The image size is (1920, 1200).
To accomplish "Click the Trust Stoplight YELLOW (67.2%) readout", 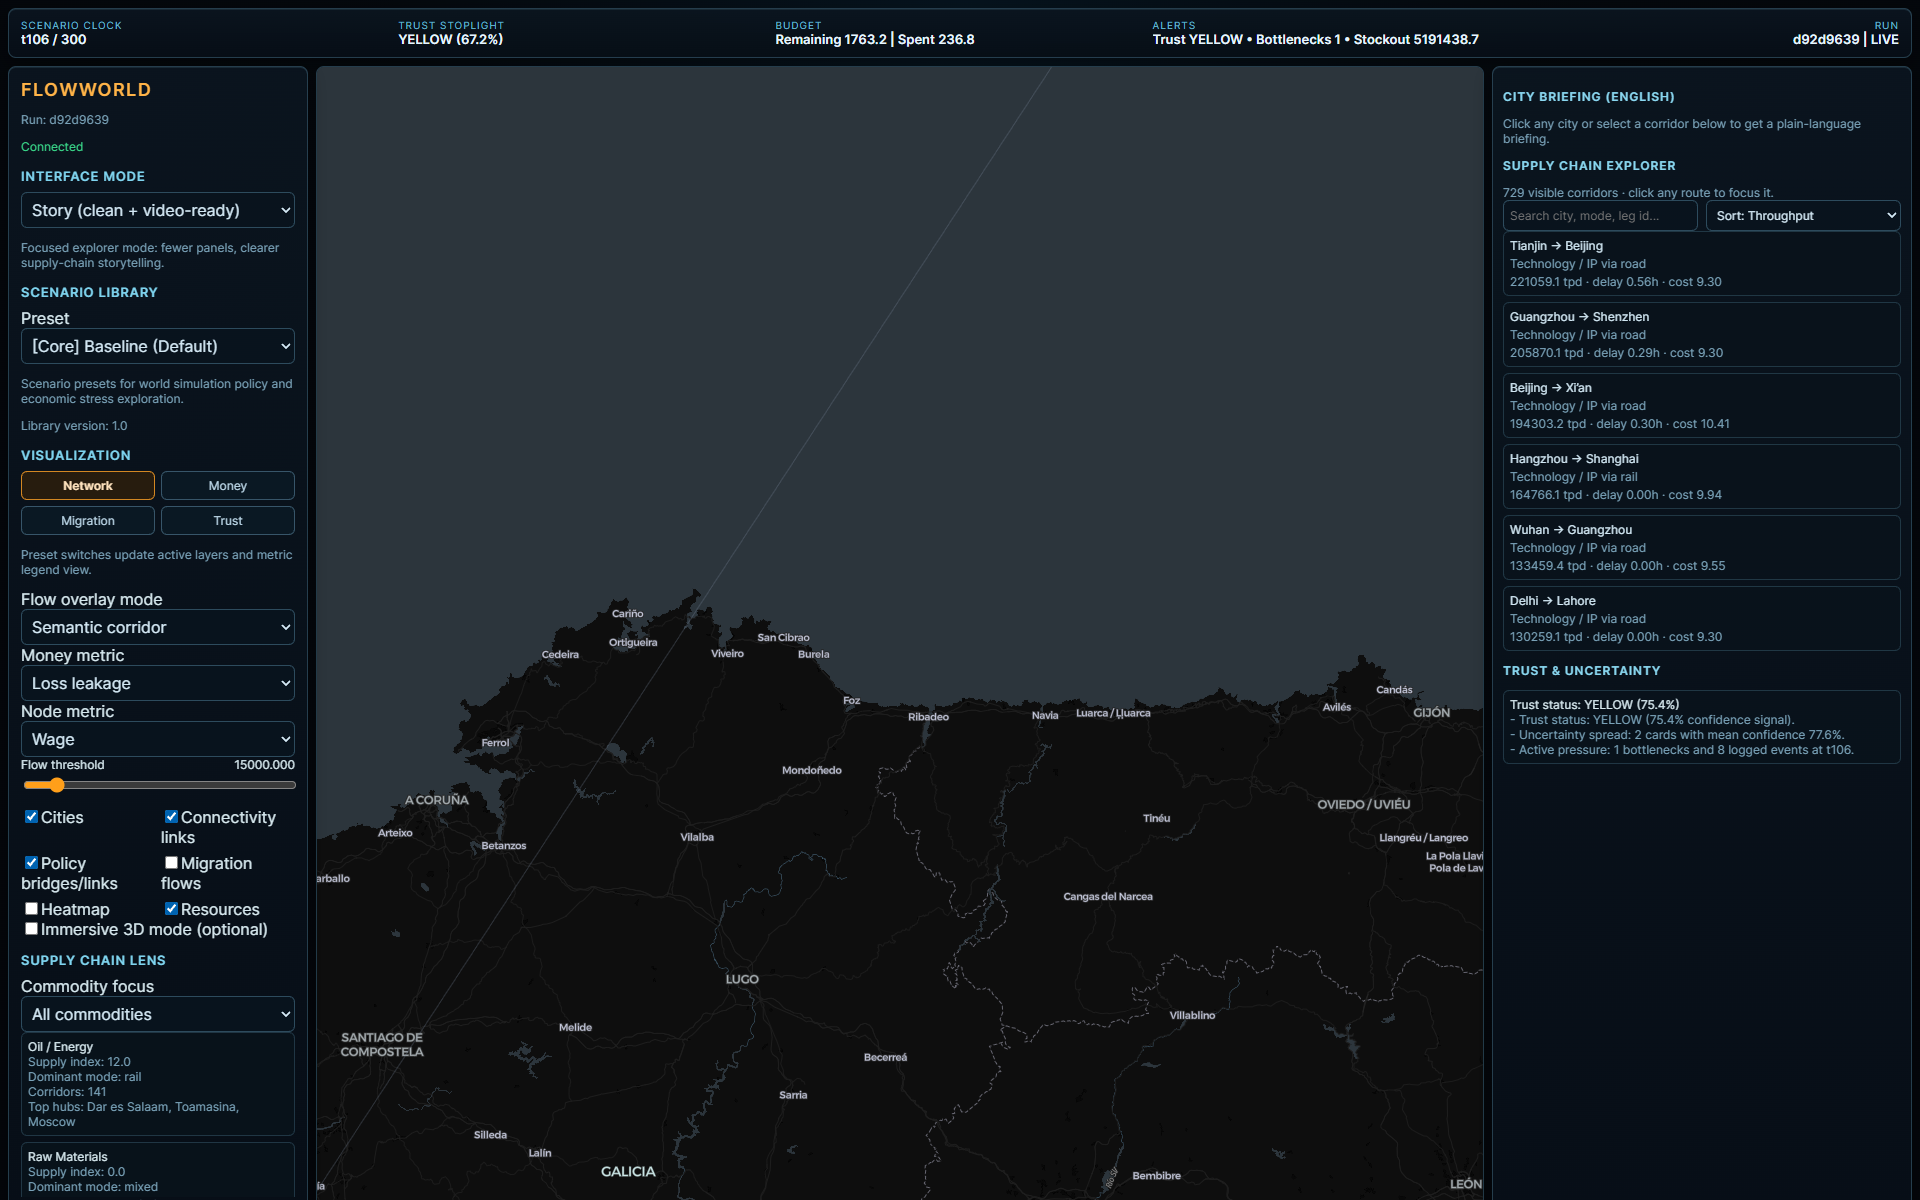I will click(451, 40).
